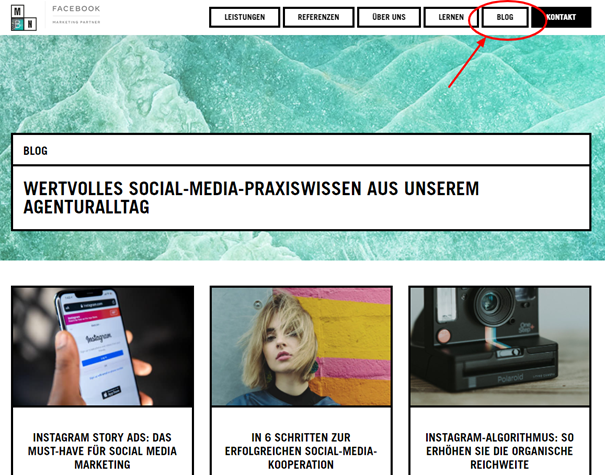Open the 6 Schritten Social-Media-Kooperation article
The image size is (605, 475).
[301, 451]
